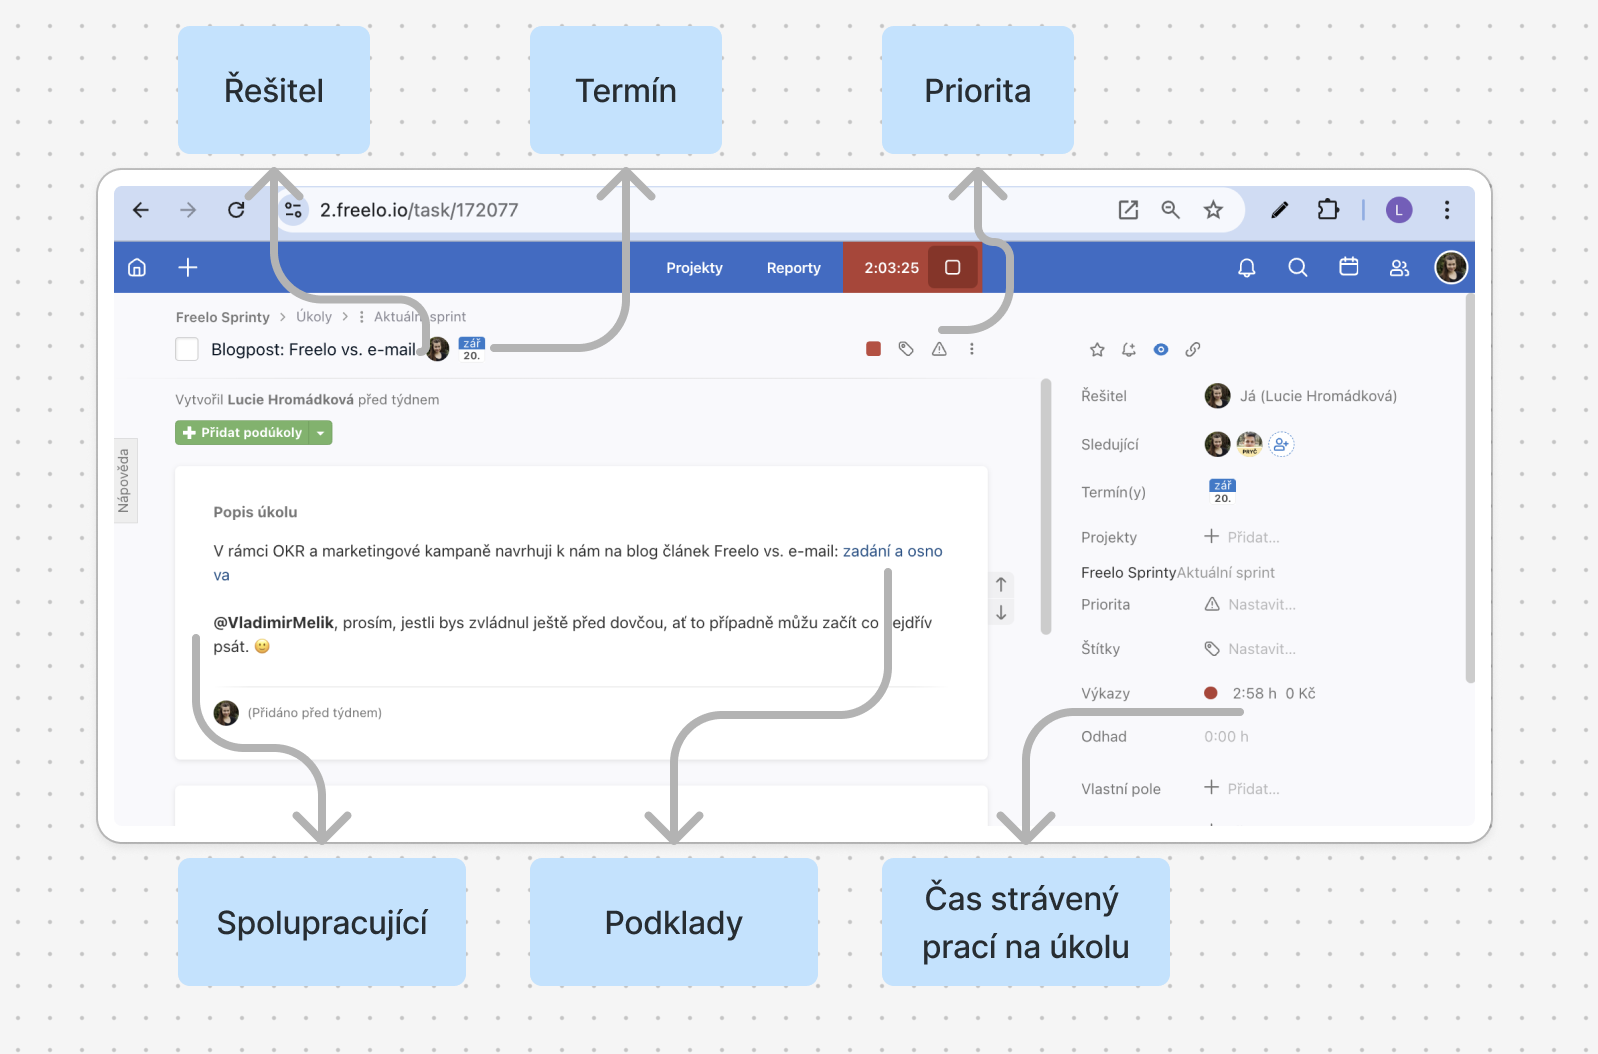Click the down arrow beside the description
This screenshot has height=1054, width=1598.
1001,613
